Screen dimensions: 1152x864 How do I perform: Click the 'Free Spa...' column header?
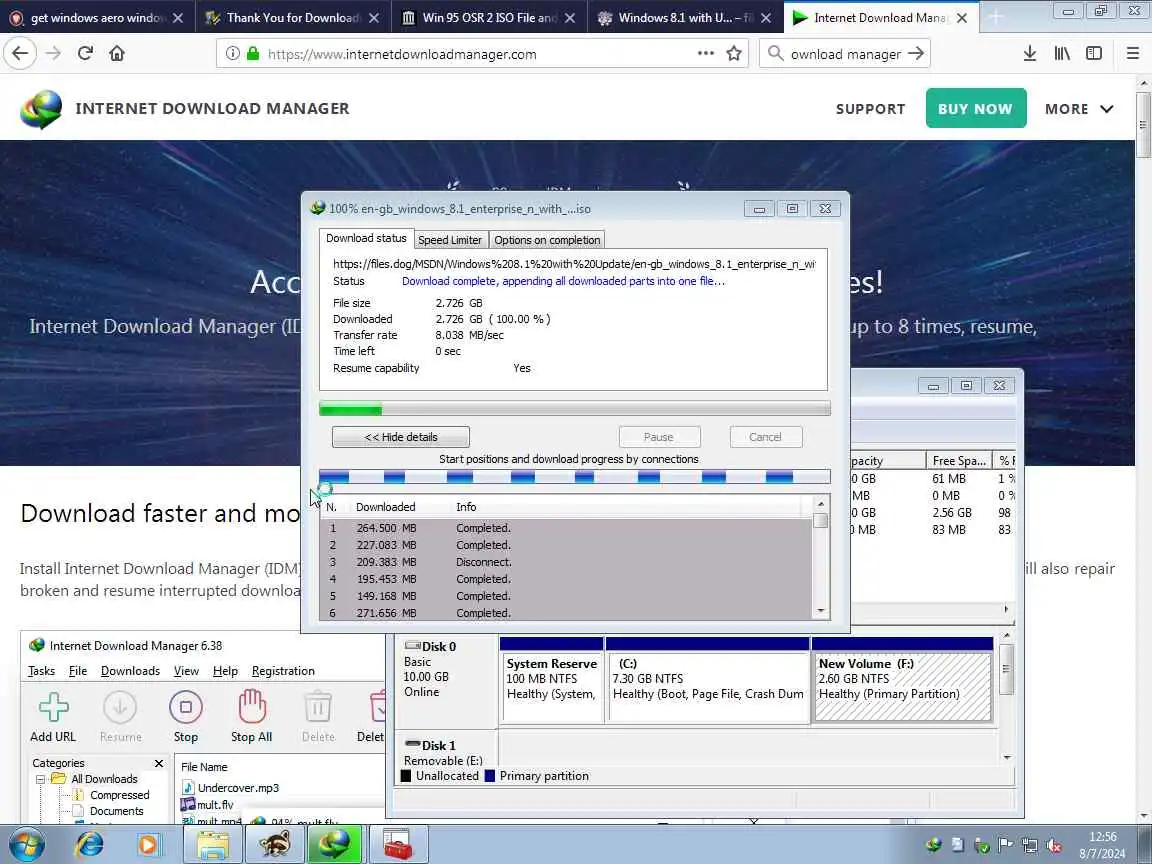click(x=959, y=461)
